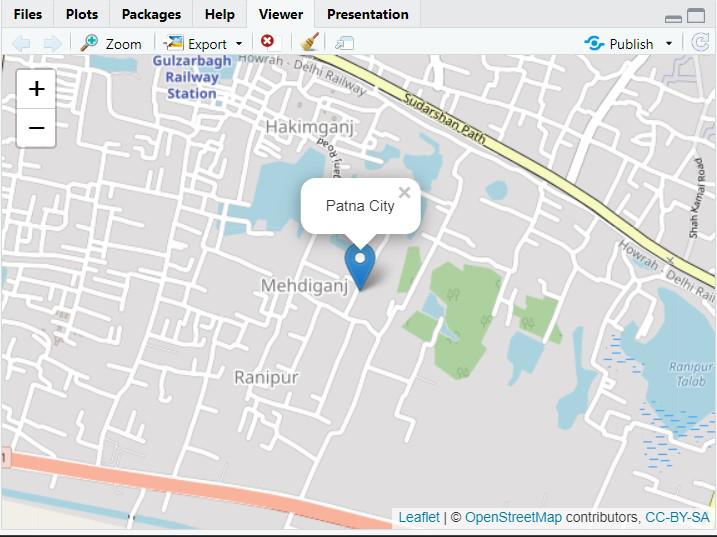Zoom in the map with plus button
Image resolution: width=717 pixels, height=537 pixels.
point(36,89)
